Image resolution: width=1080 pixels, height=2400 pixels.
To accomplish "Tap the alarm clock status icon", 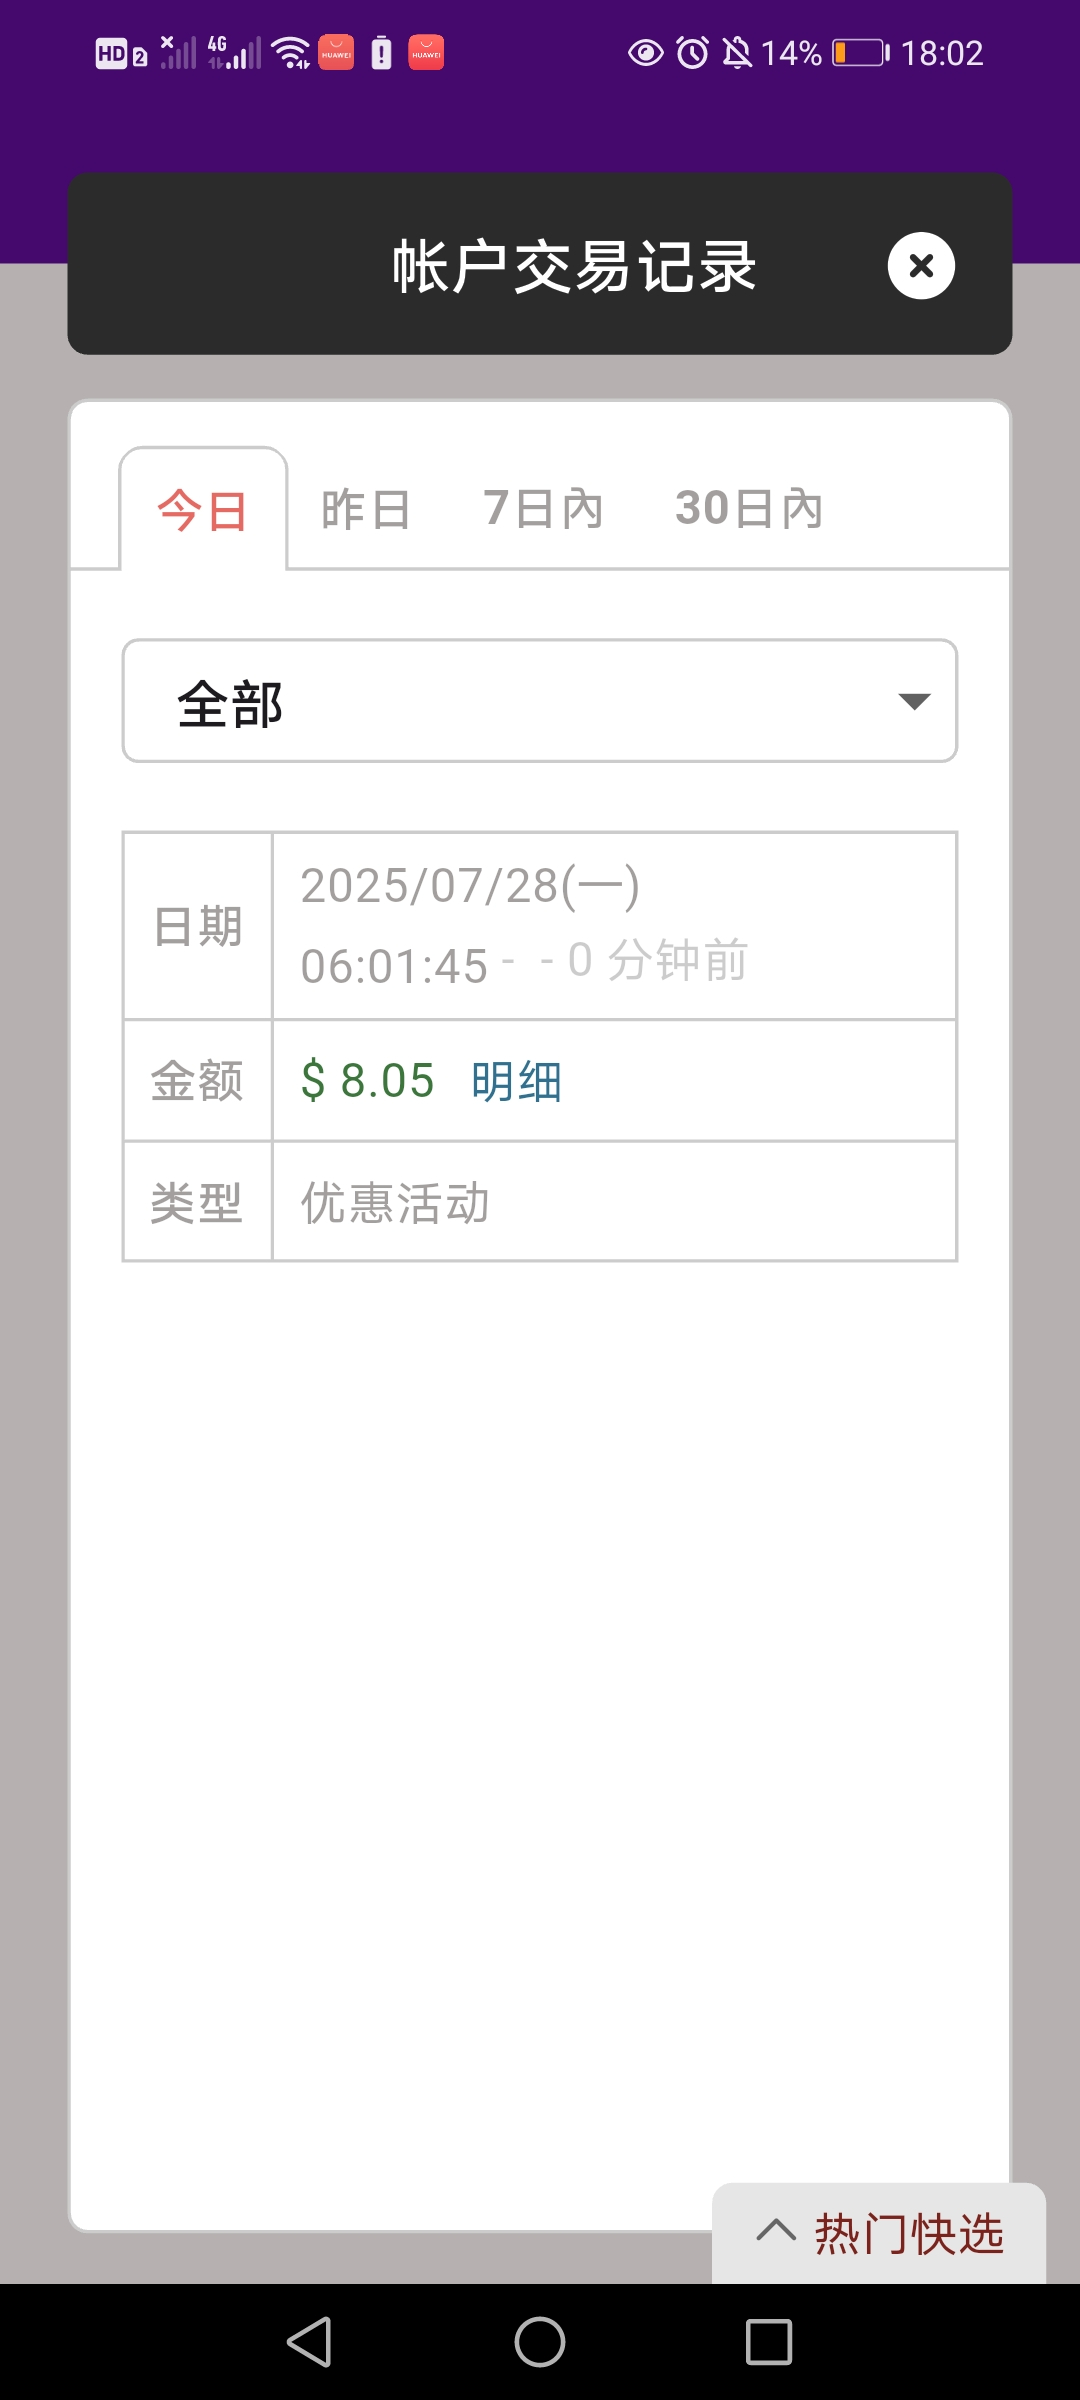I will tap(692, 52).
